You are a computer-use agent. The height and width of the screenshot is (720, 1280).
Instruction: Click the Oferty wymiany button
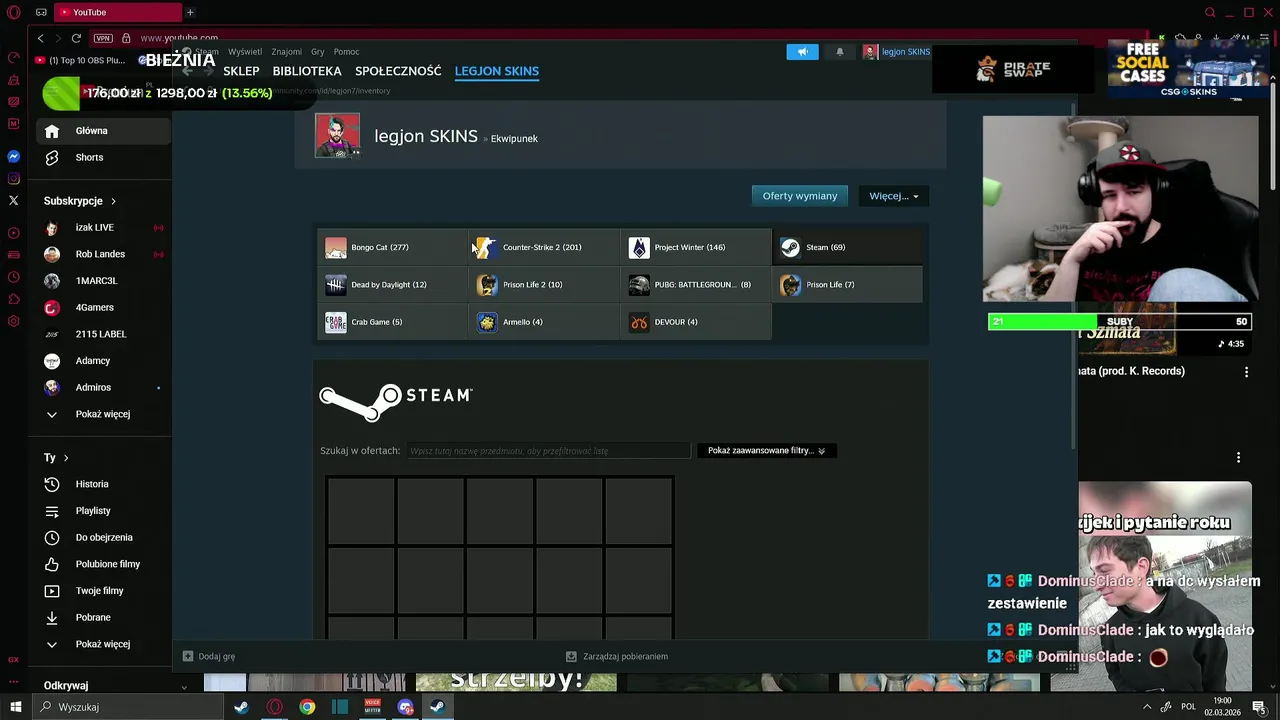(x=800, y=196)
